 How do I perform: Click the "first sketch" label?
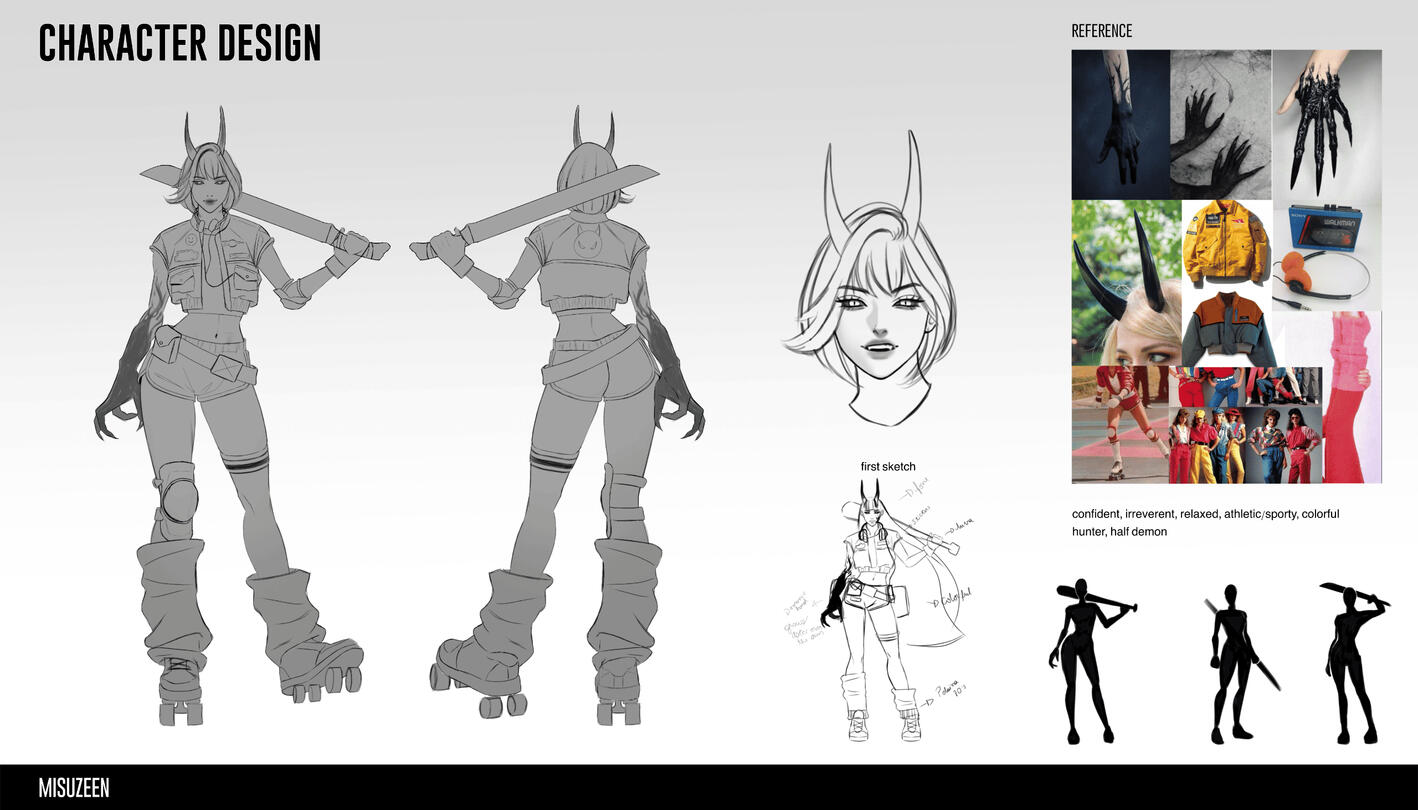point(887,467)
